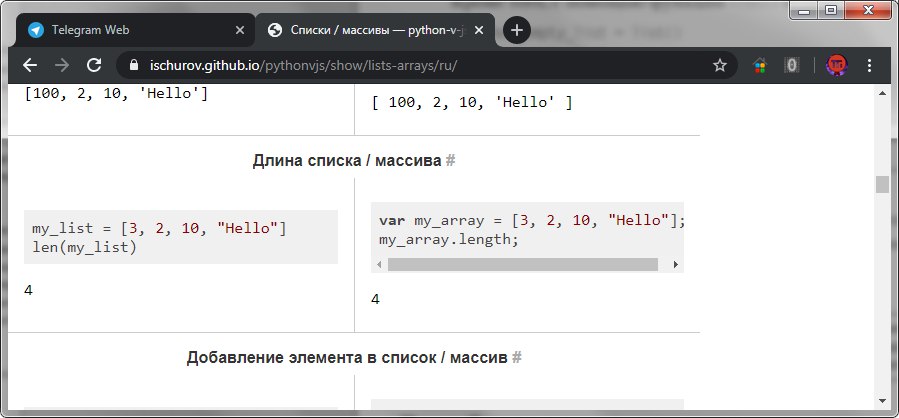Image resolution: width=899 pixels, height=418 pixels.
Task: Open the extension showing counter 0
Action: pos(792,65)
